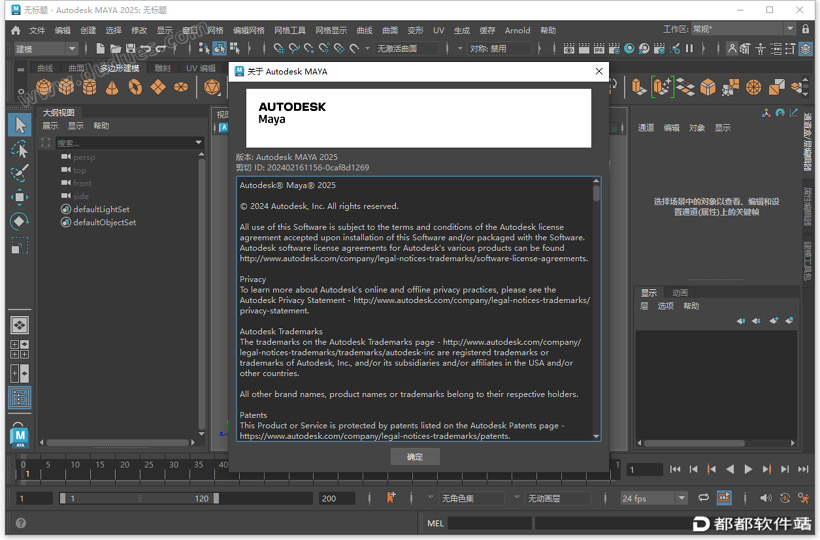Toggle audio mute speaker icon
The height and width of the screenshot is (540, 820).
point(765,498)
